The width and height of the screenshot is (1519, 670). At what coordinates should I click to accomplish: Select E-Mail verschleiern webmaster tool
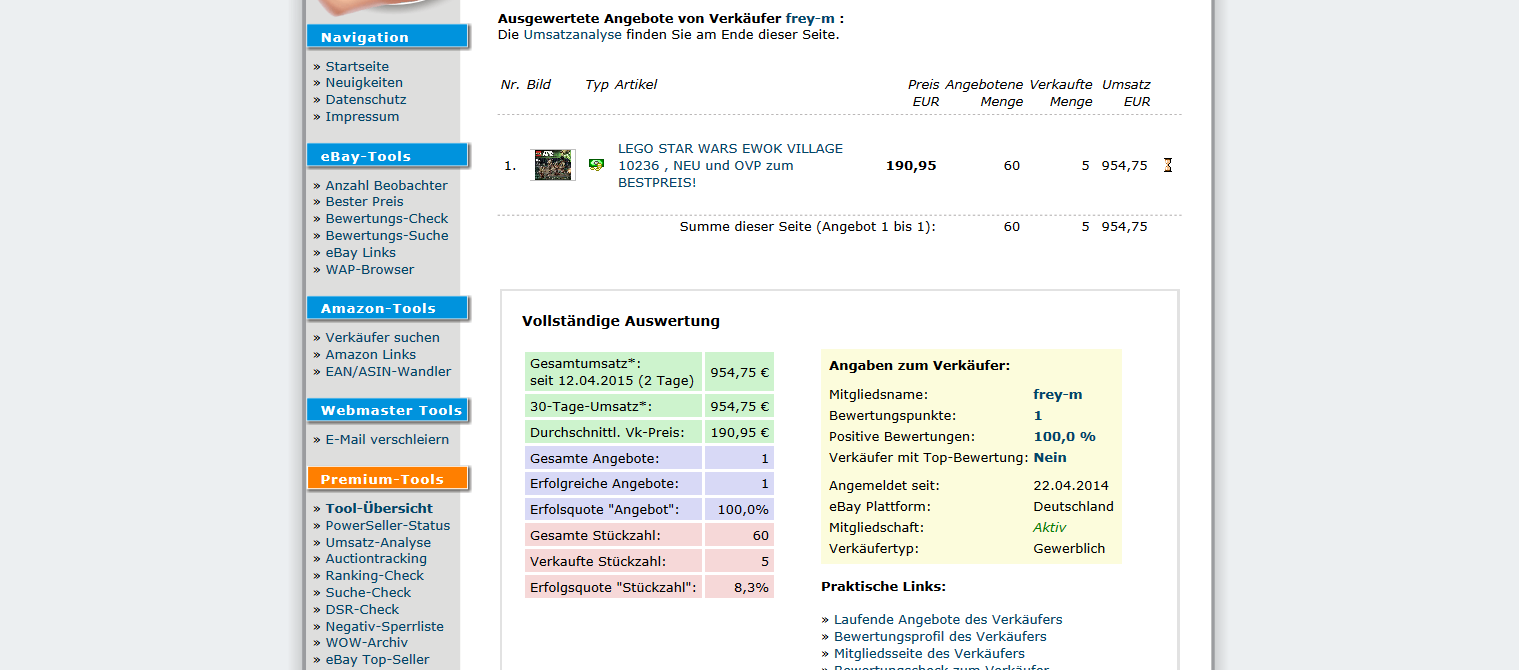(x=387, y=440)
